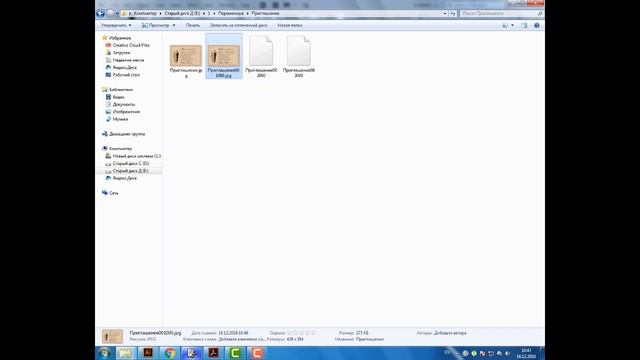This screenshot has height=360, width=640.
Task: Select the Приглашение001000.jpg thumbnail
Action: click(x=224, y=56)
